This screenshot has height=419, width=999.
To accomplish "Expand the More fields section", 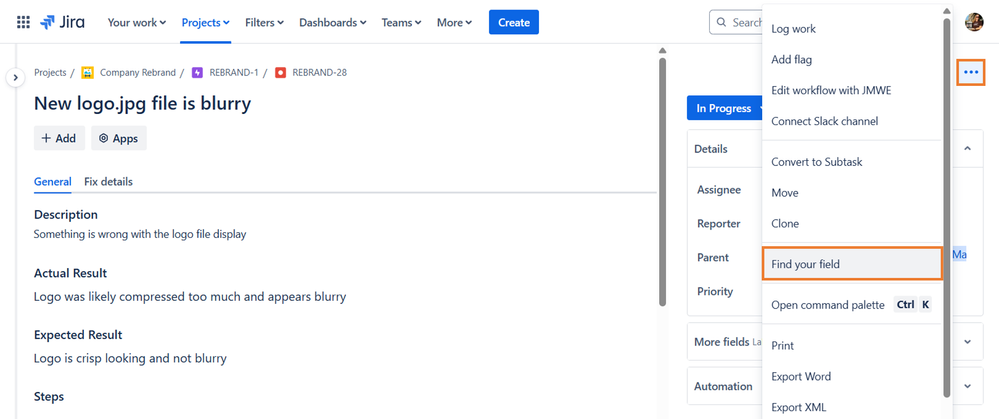I will point(966,342).
